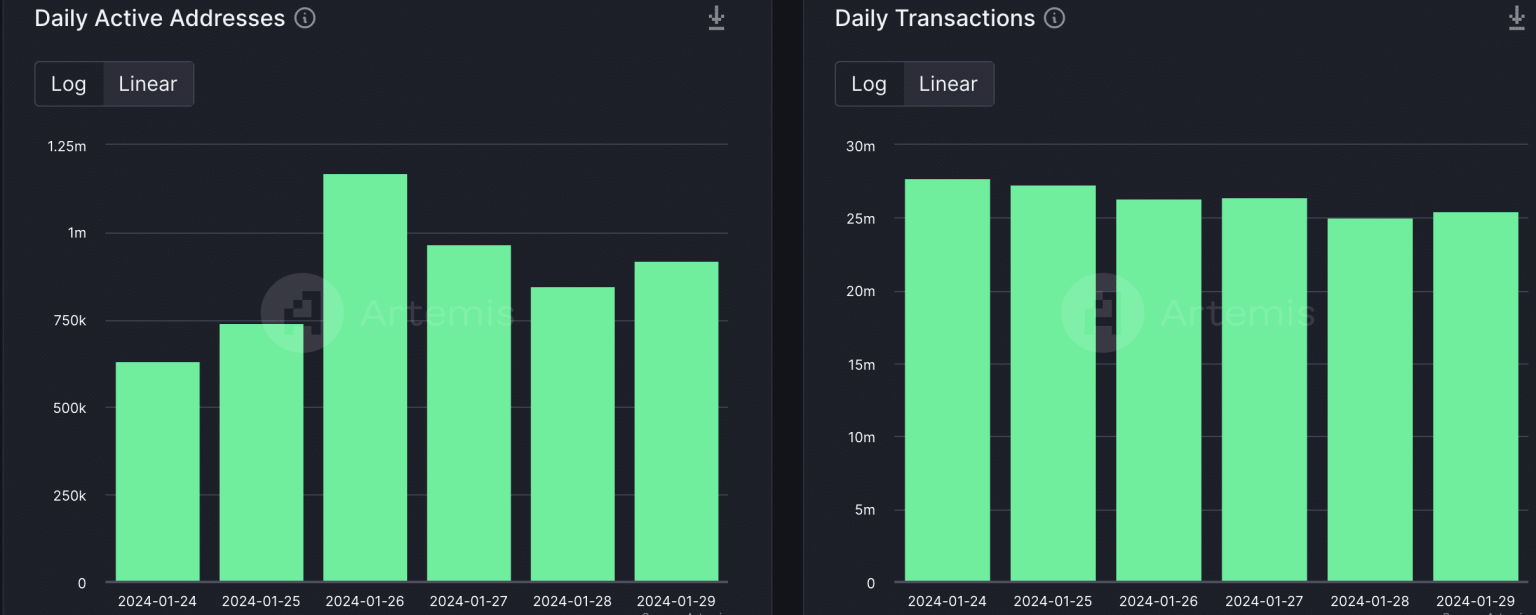Download the Daily Active Addresses chart
The width and height of the screenshot is (1536, 615).
716,18
